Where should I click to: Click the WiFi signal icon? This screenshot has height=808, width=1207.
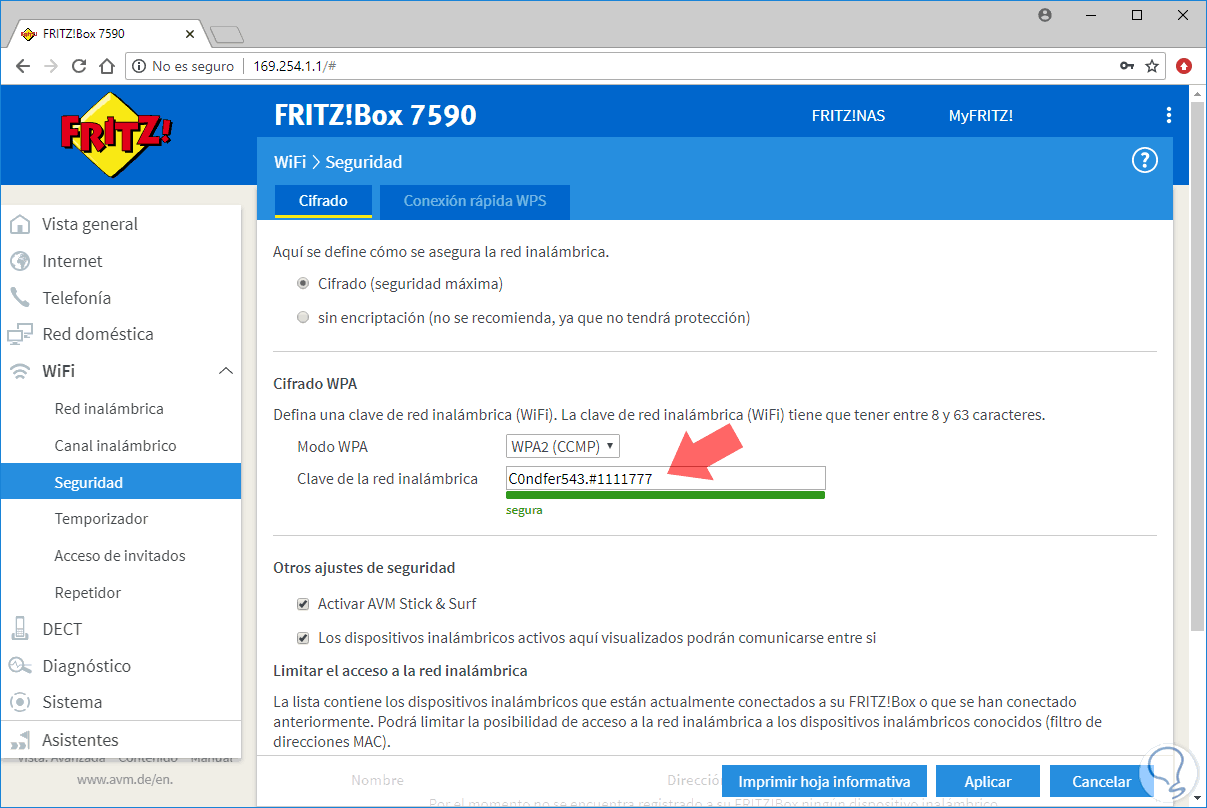[x=20, y=371]
